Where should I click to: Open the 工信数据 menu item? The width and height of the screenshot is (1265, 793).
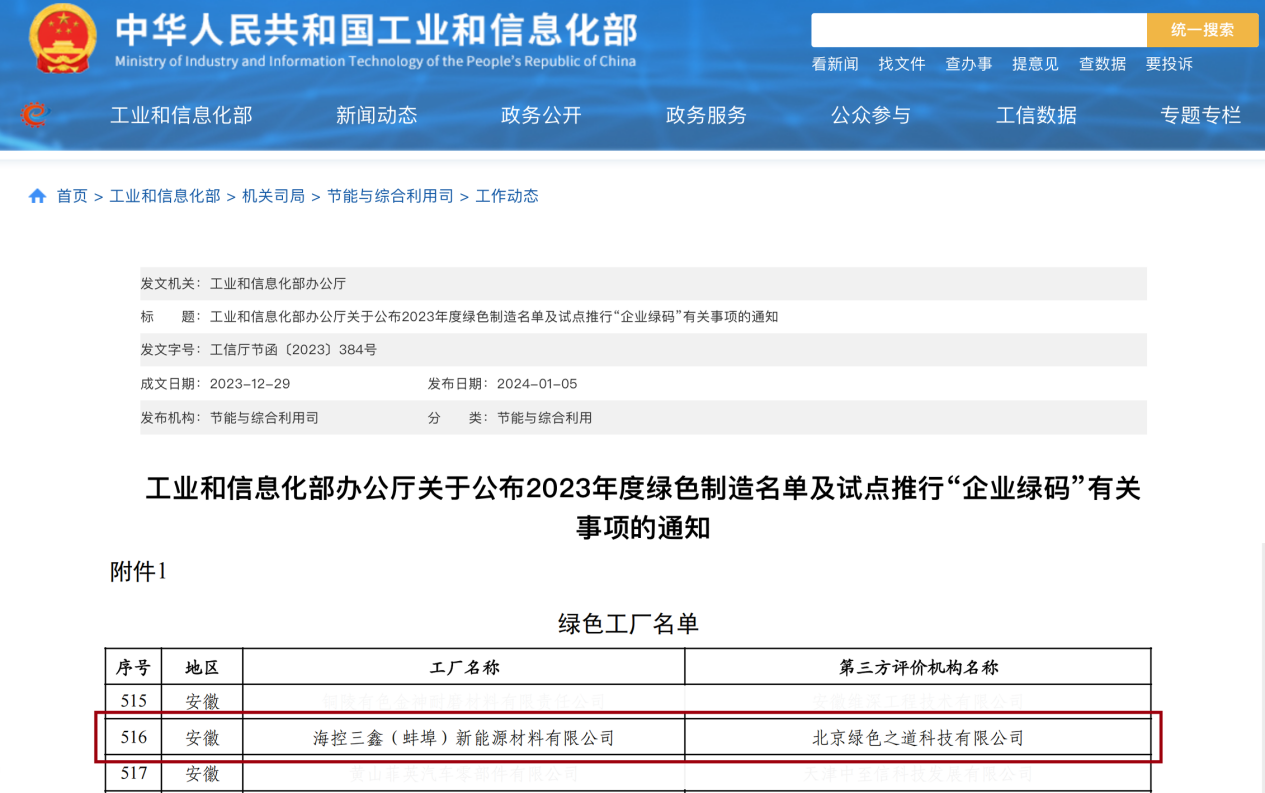pyautogui.click(x=1036, y=114)
